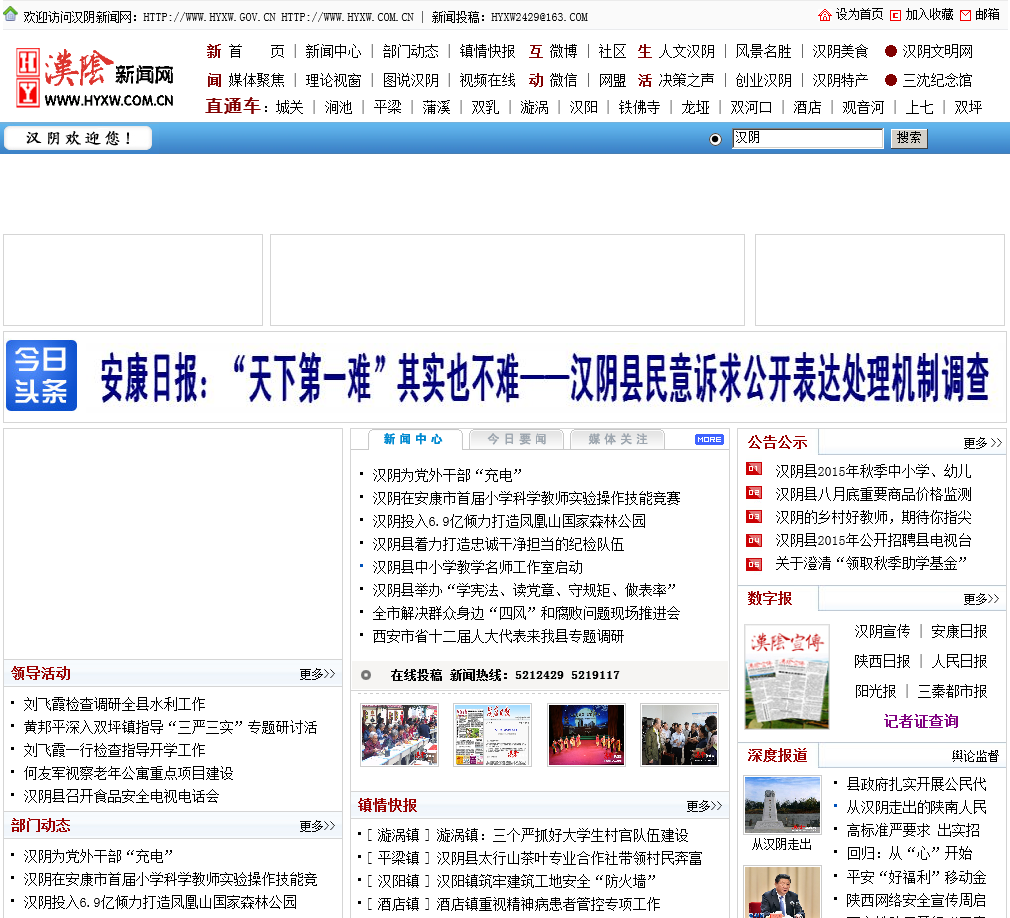Switch to the 媒体关注 tab
The image size is (1010, 918).
coord(618,439)
